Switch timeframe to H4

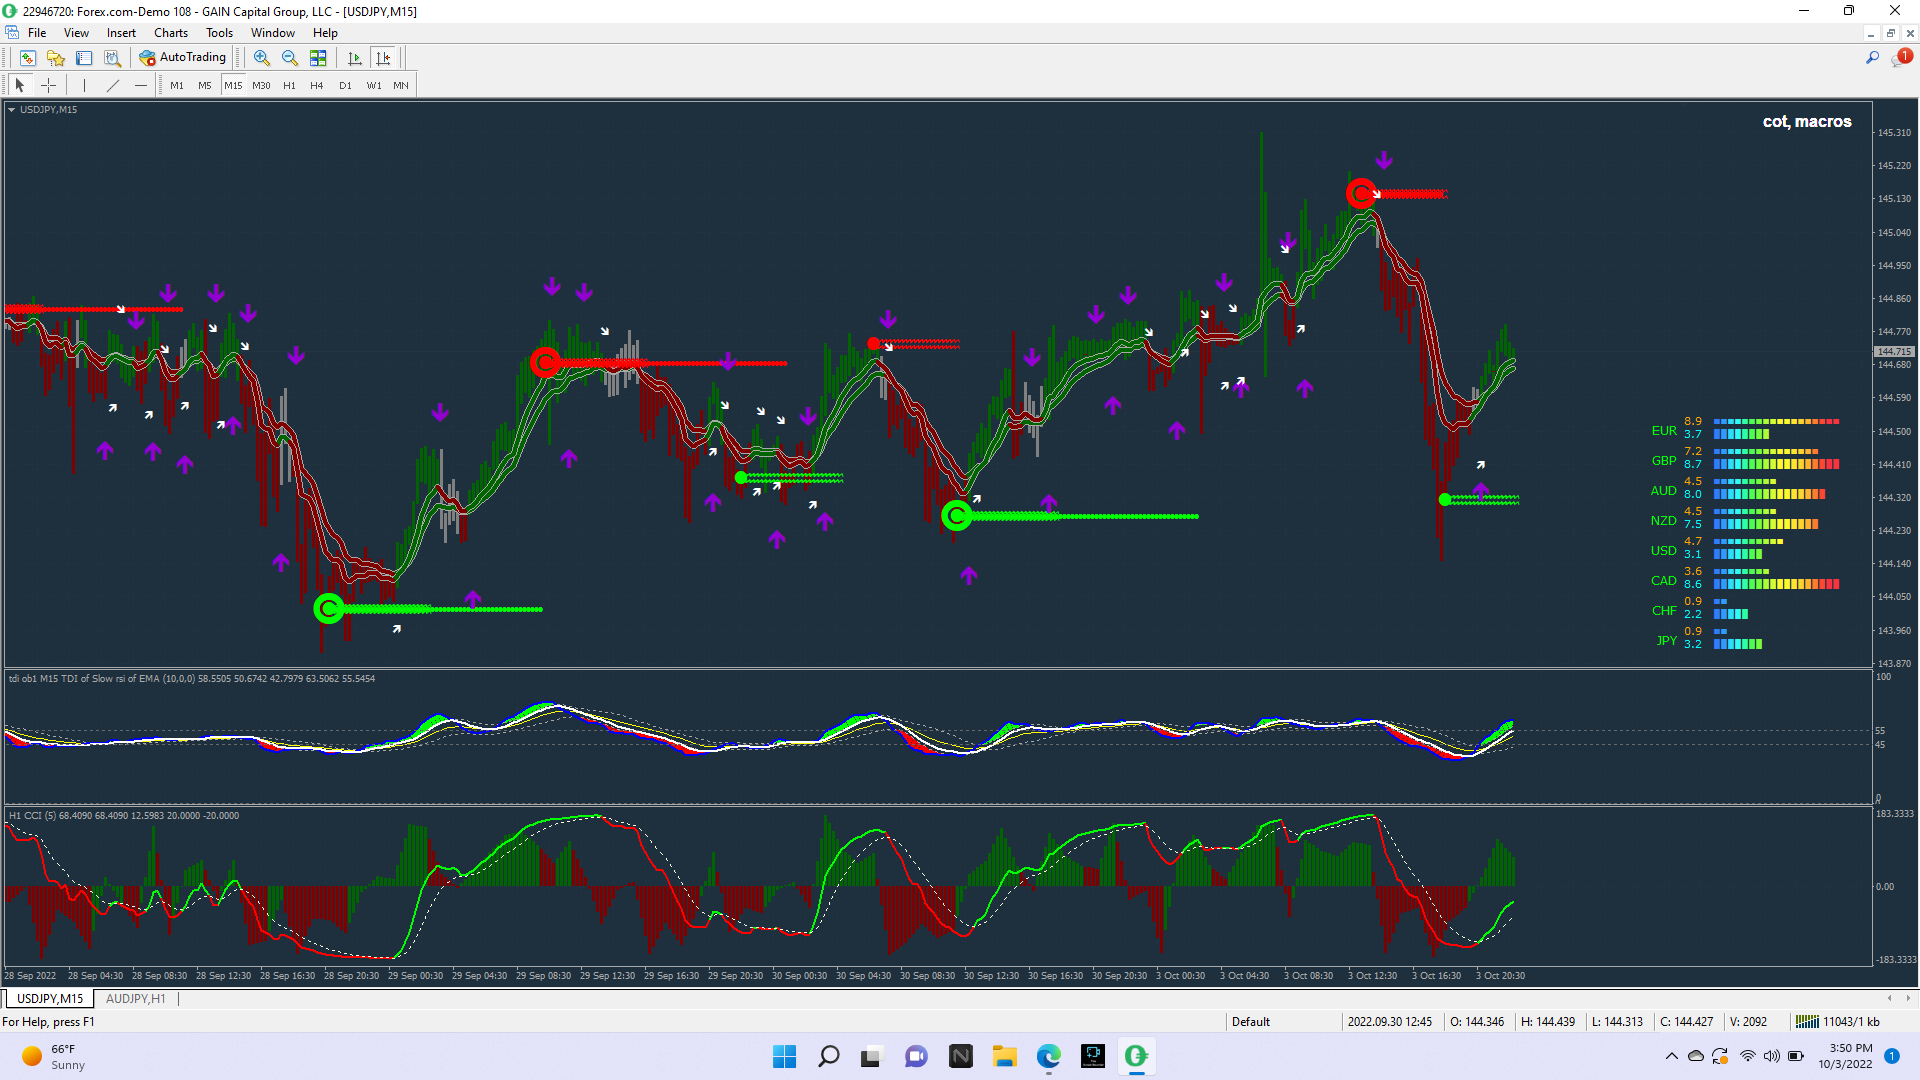[316, 86]
